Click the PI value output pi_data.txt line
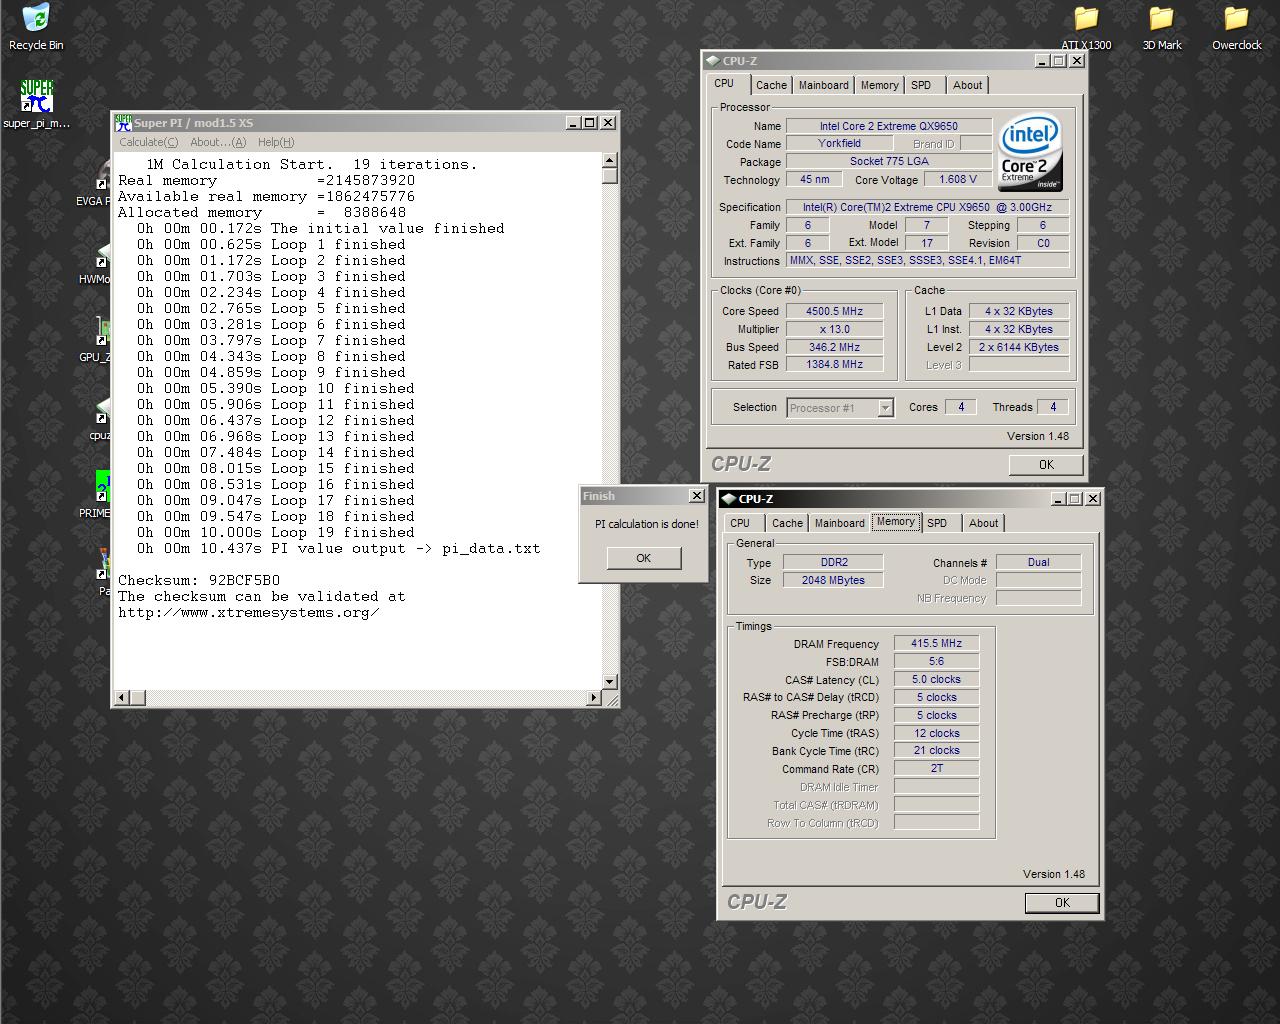This screenshot has height=1024, width=1280. coord(338,548)
